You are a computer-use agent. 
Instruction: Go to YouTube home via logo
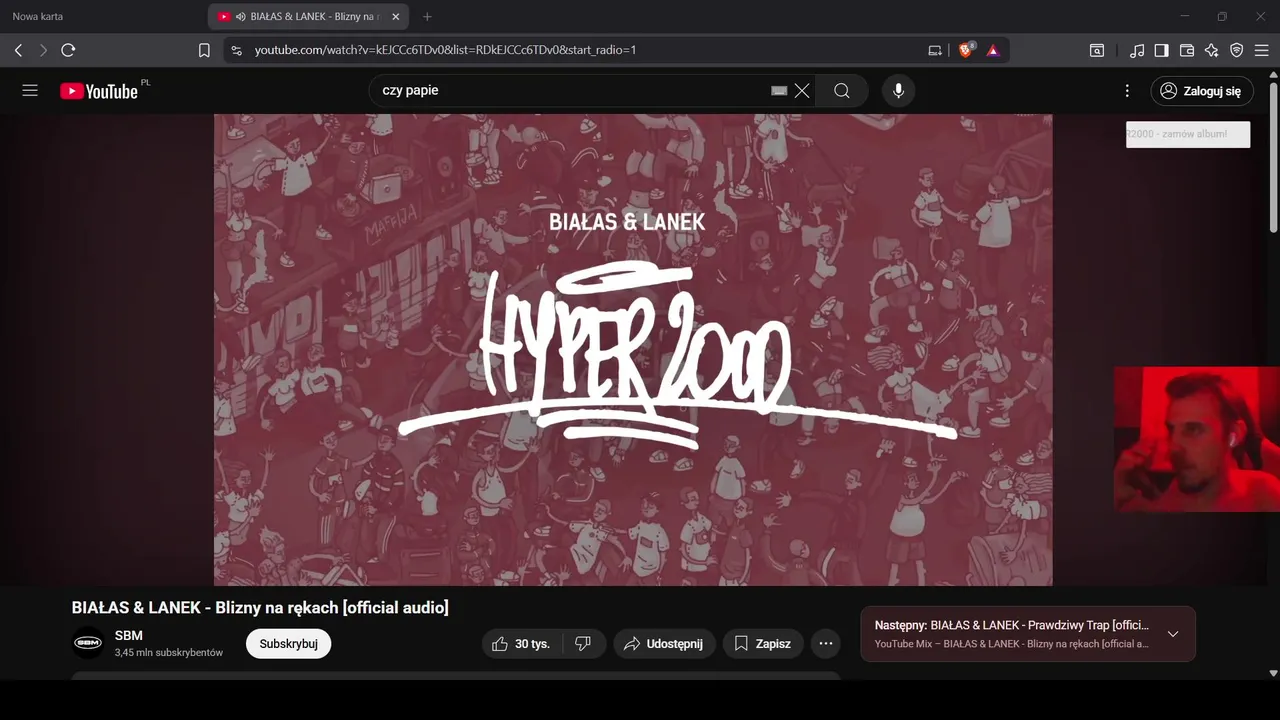(99, 91)
